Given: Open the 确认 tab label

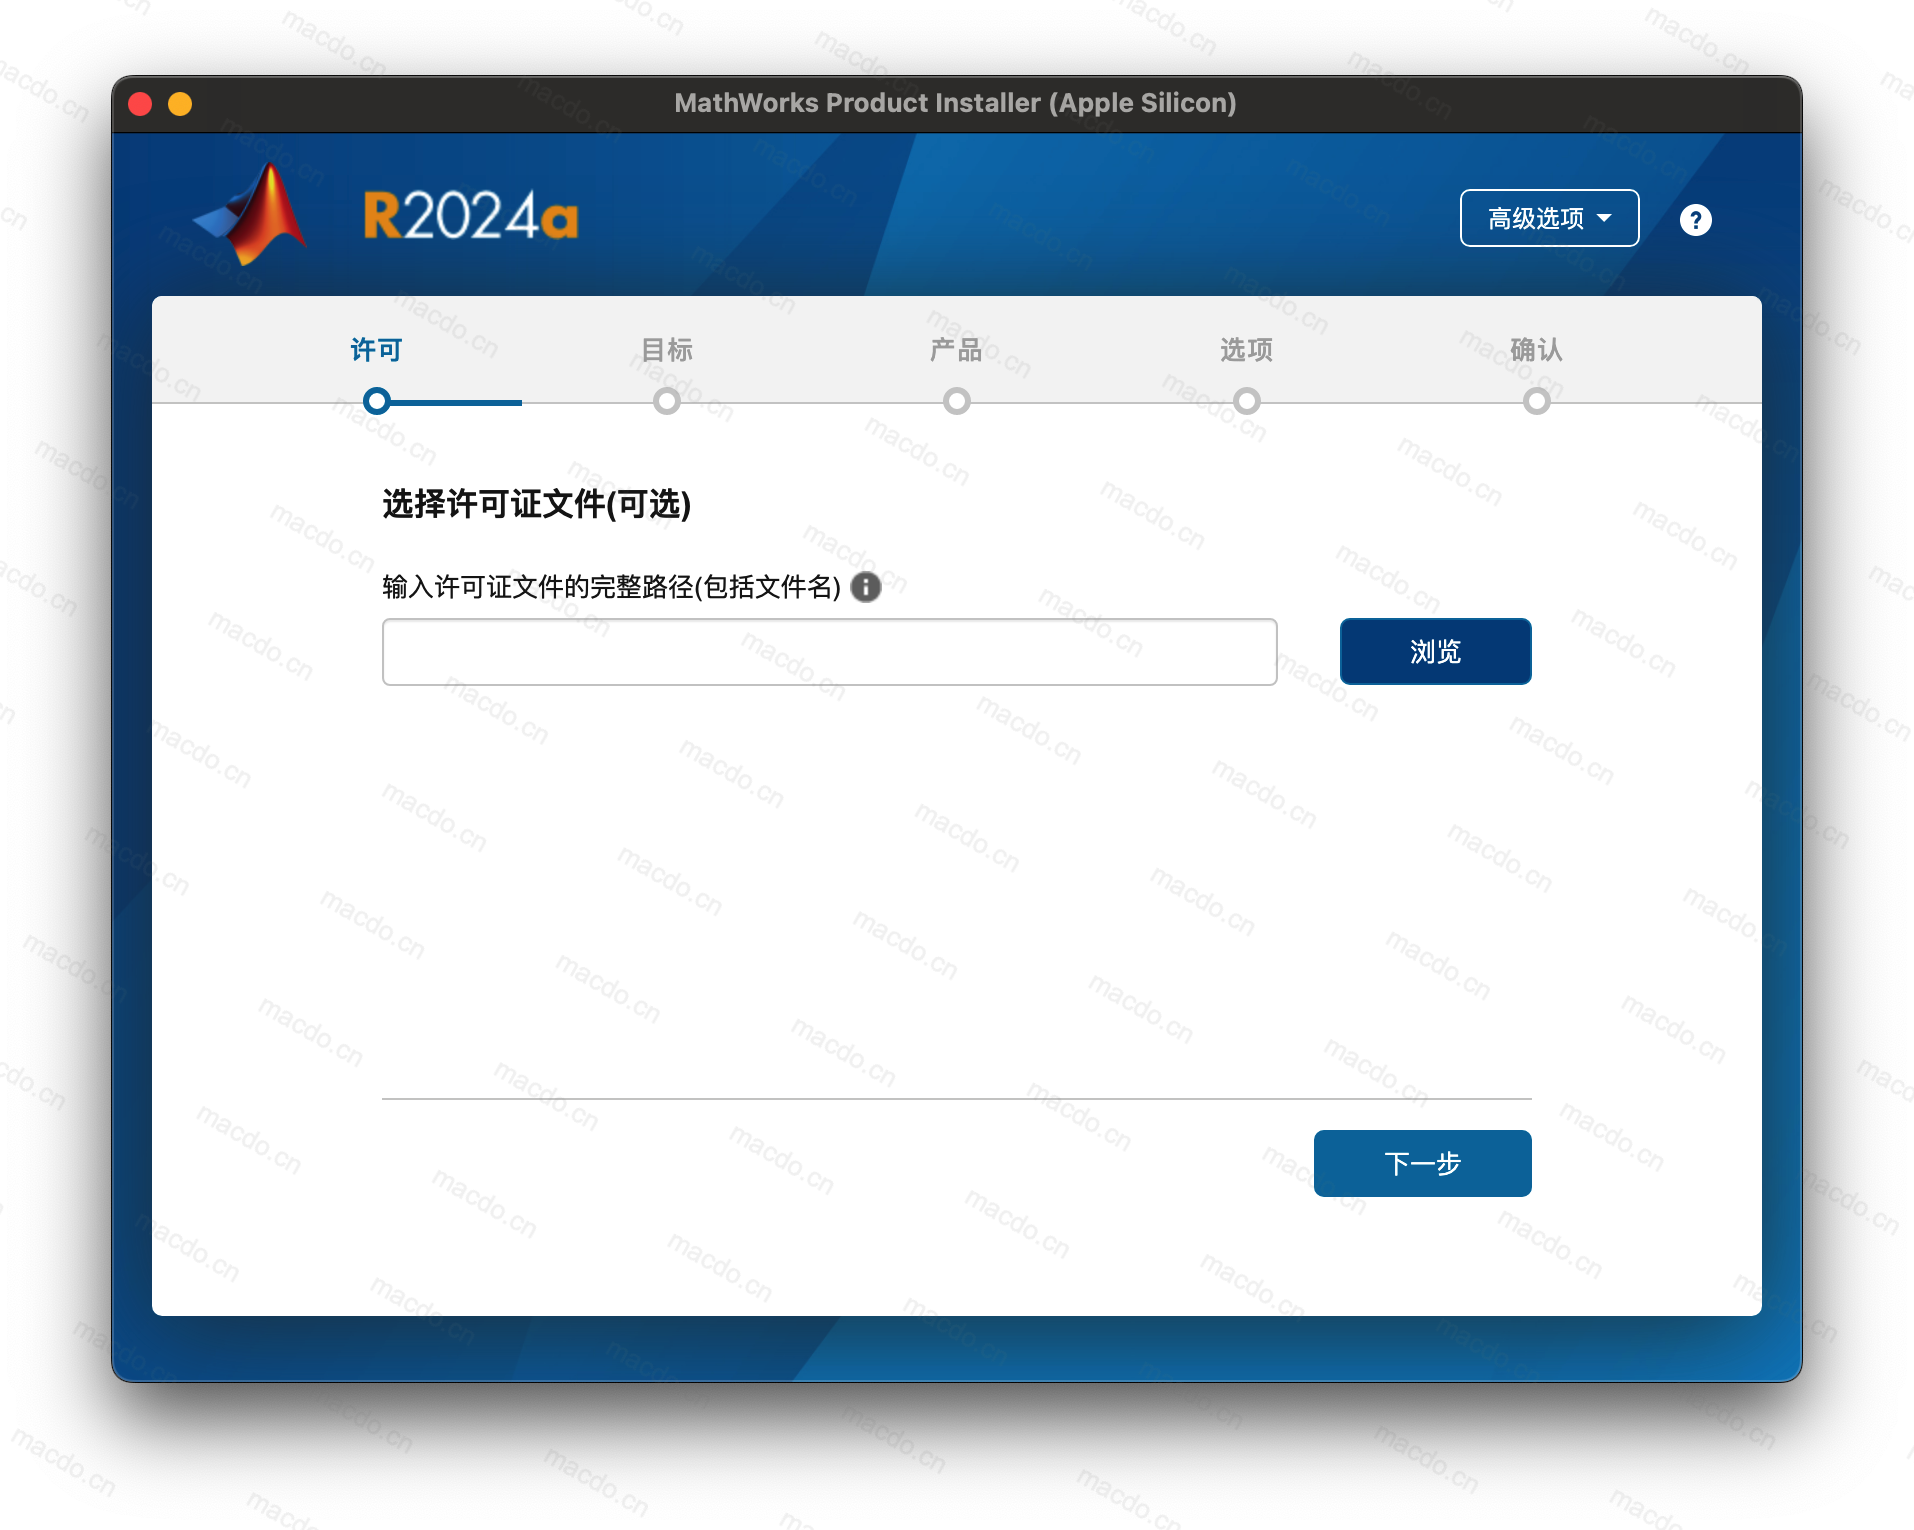Looking at the screenshot, I should pyautogui.click(x=1536, y=350).
